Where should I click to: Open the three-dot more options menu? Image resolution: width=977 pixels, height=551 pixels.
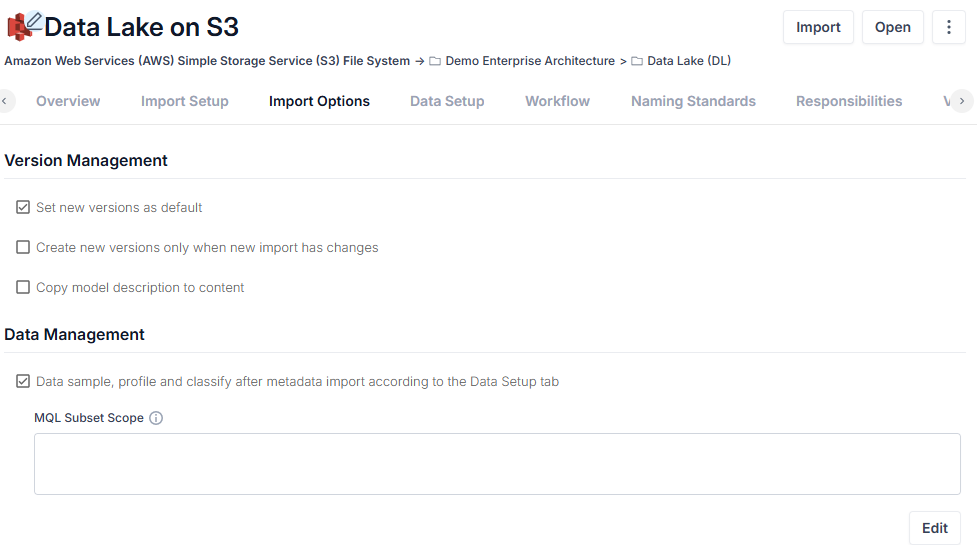click(x=948, y=27)
